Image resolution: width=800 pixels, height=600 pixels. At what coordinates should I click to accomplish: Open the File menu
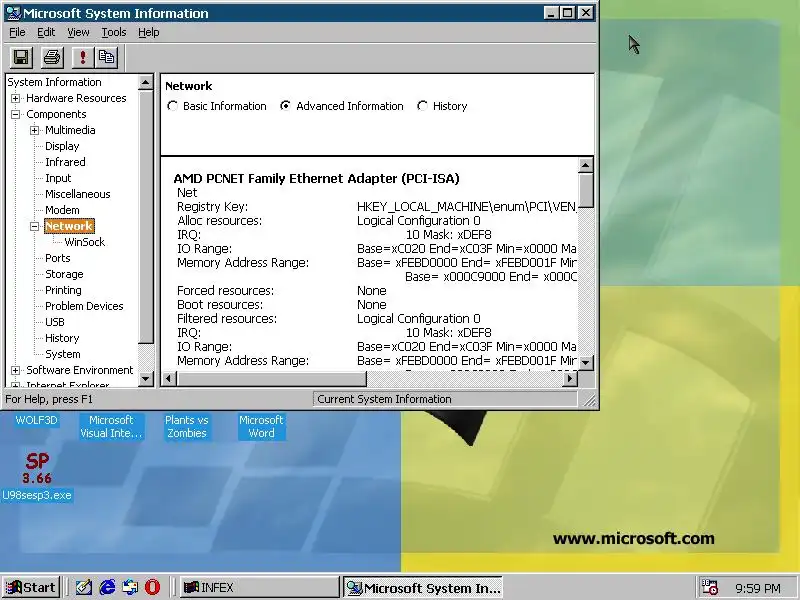tap(17, 32)
